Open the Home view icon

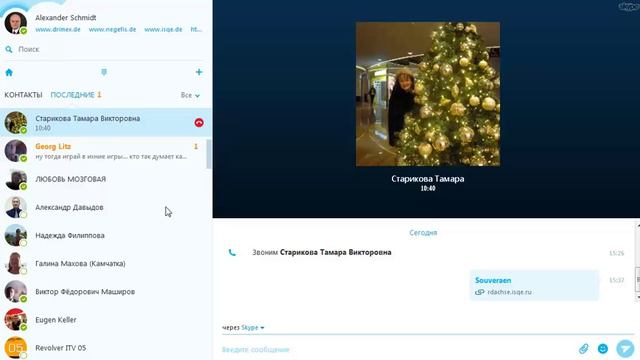pos(9,73)
